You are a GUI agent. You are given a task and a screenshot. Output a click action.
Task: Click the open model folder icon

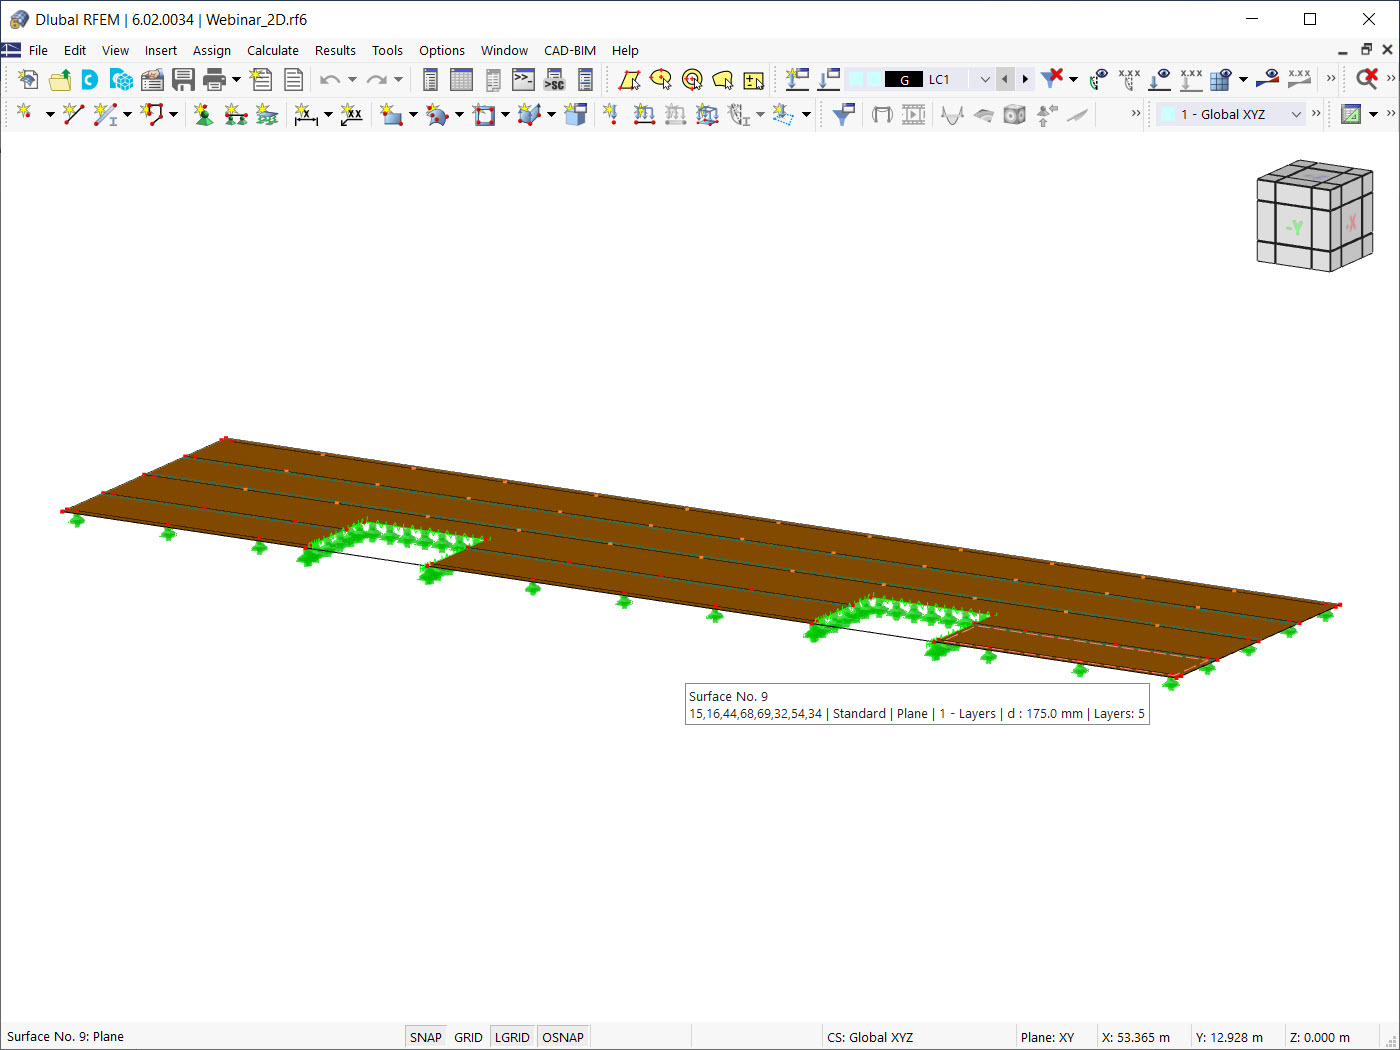pos(60,80)
